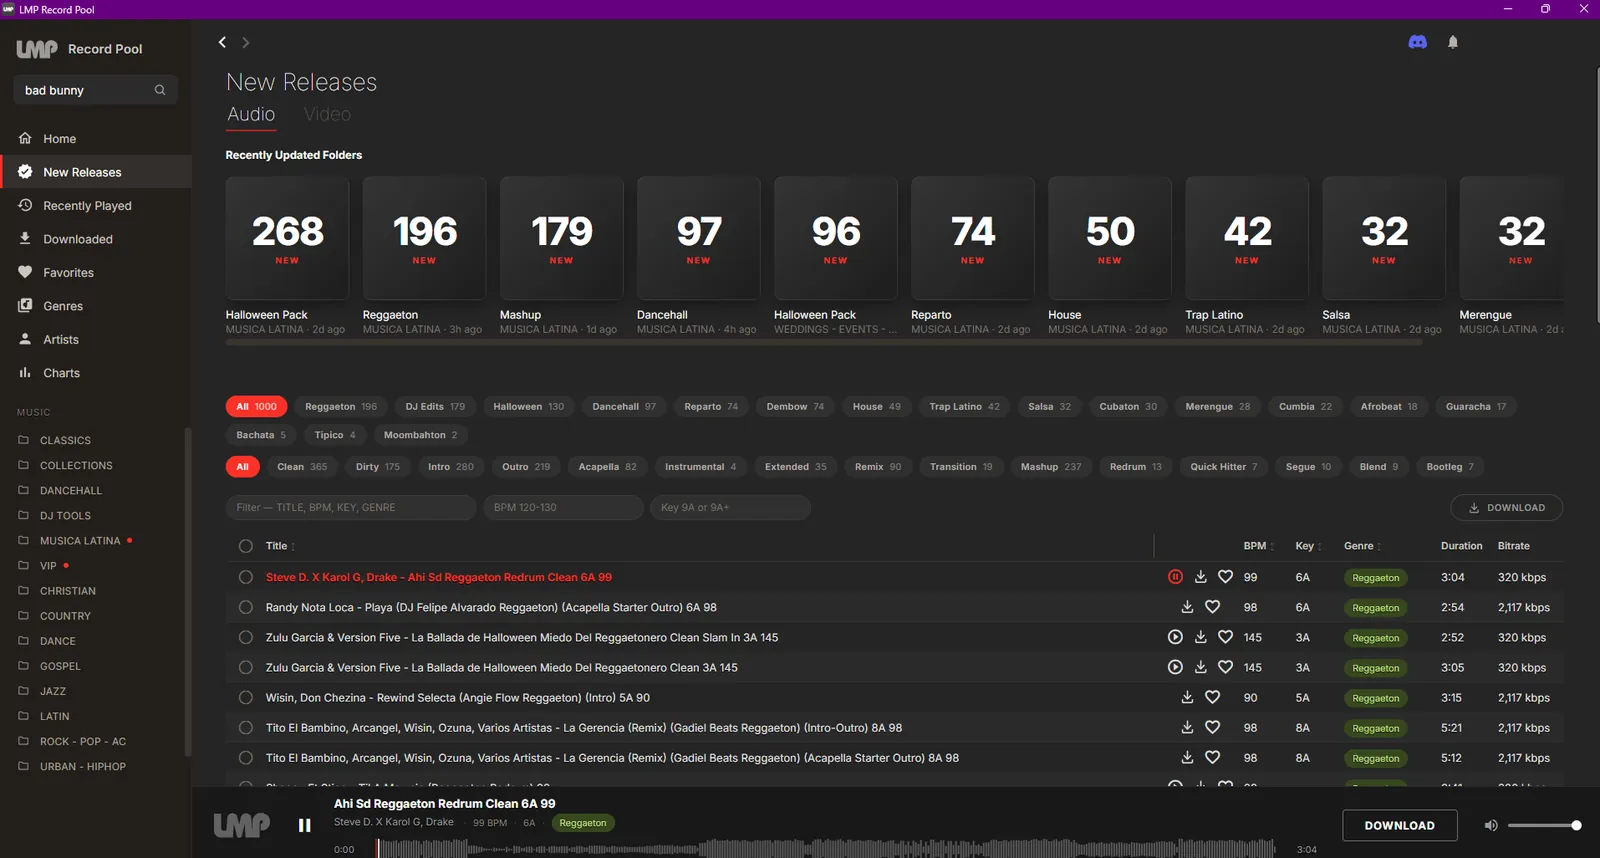Select the Randy Nota Loca track checkbox
Image resolution: width=1600 pixels, height=858 pixels.
click(x=246, y=607)
